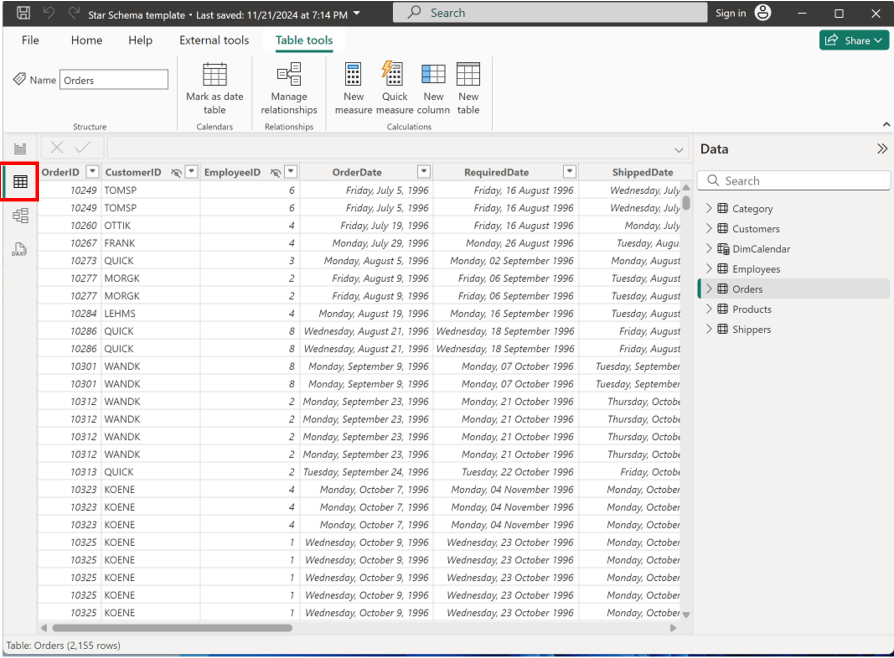
Task: Open Model view in left sidebar
Action: click(20, 215)
